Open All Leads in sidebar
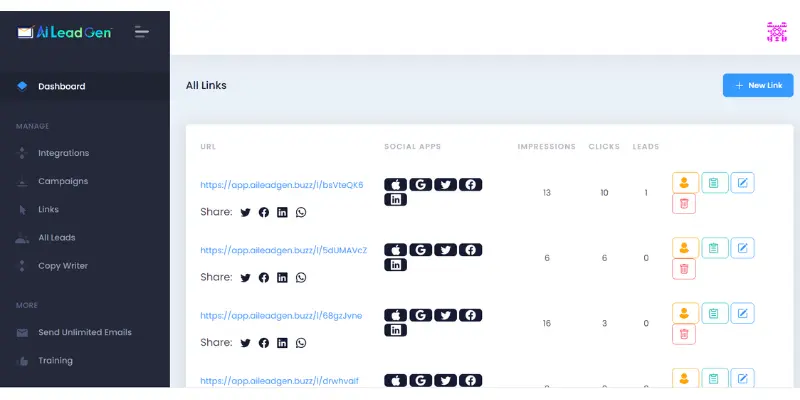 (56, 237)
